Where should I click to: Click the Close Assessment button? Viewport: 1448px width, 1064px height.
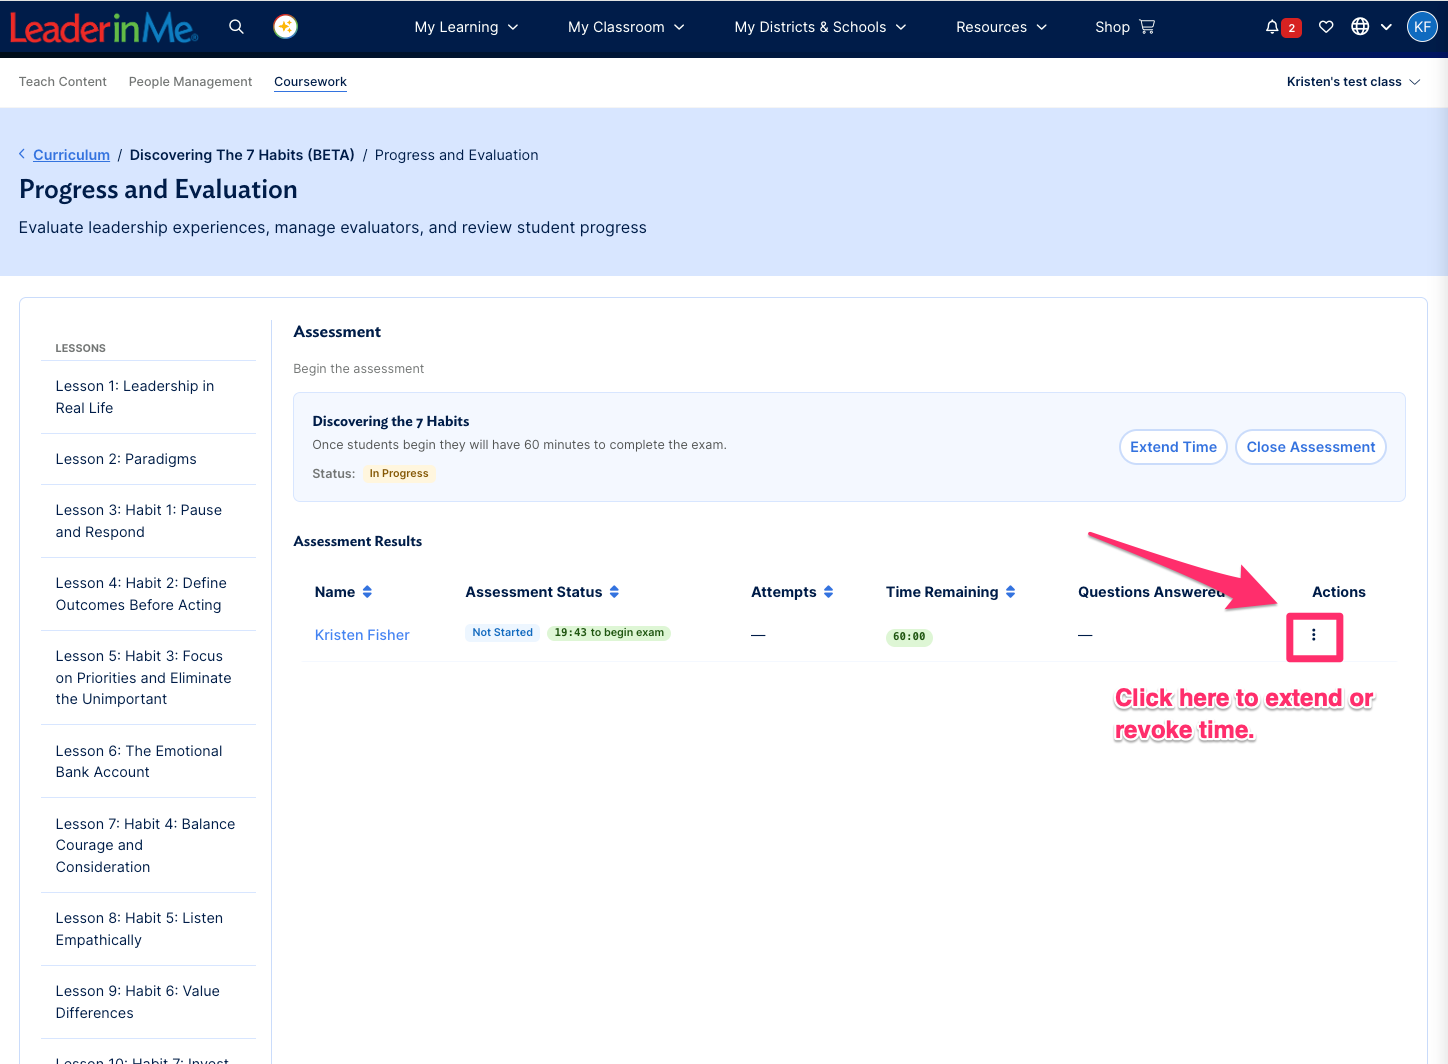1310,447
